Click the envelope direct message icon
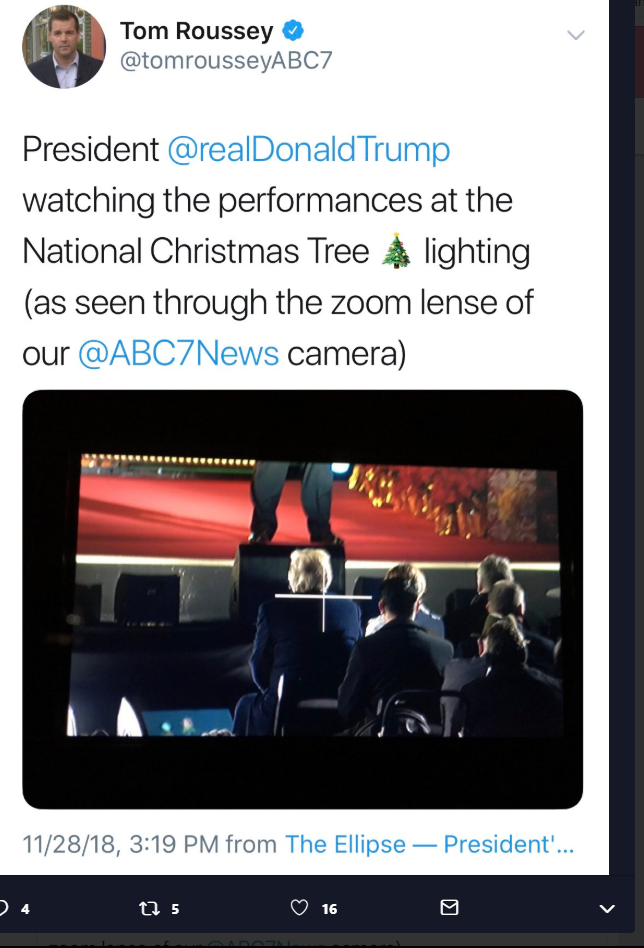The width and height of the screenshot is (644, 948). click(450, 907)
